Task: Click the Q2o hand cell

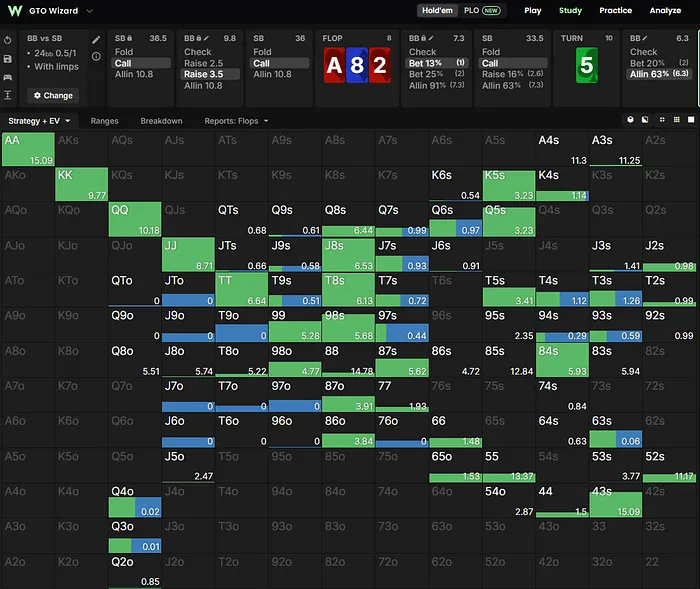Action: click(135, 571)
